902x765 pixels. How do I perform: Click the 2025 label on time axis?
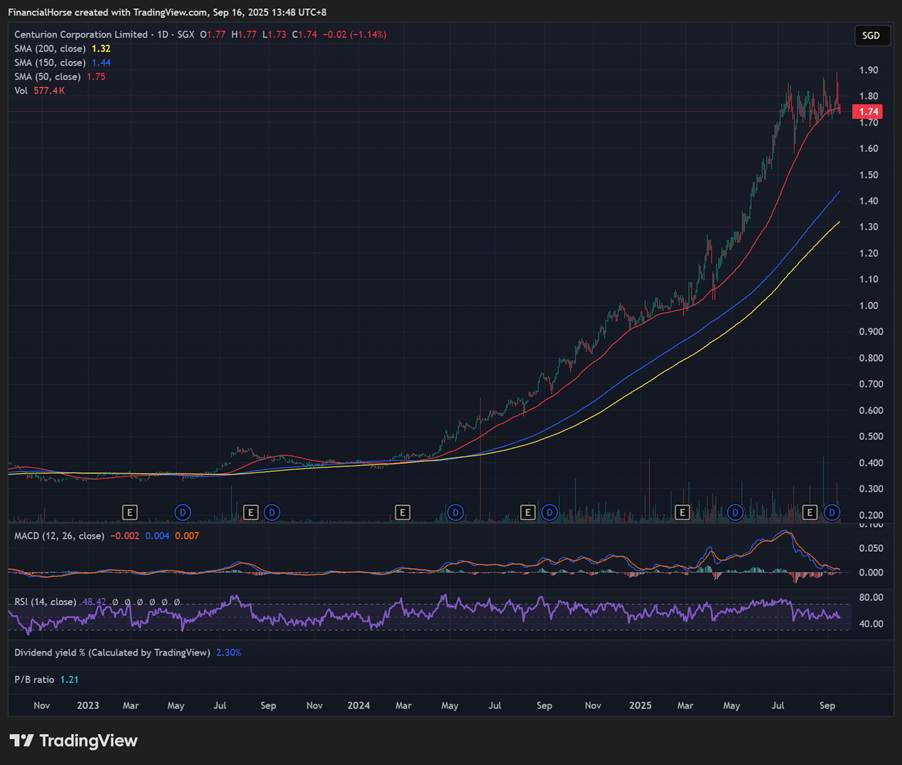(640, 706)
